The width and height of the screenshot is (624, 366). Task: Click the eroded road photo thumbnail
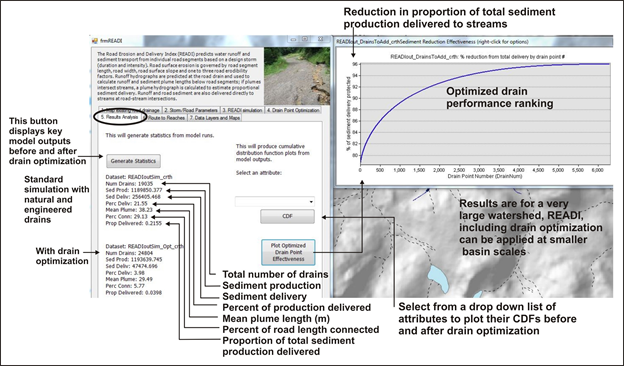coord(297,76)
